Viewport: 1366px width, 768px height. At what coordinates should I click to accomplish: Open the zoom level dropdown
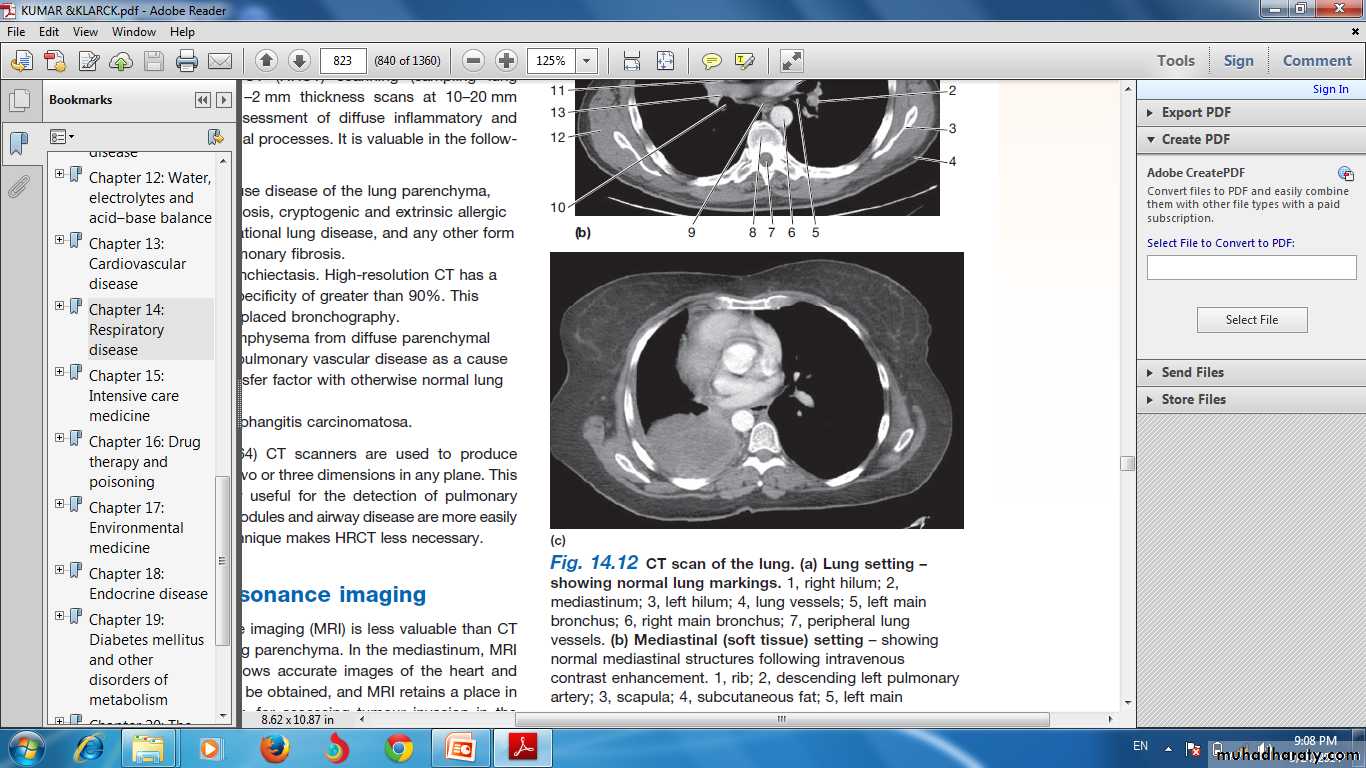(587, 61)
